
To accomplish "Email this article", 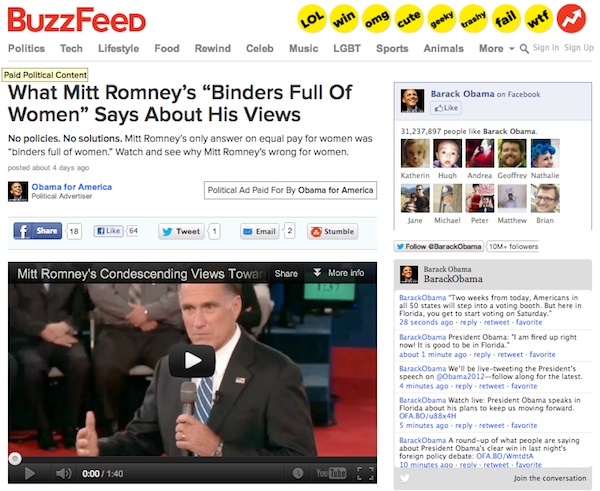I will [x=260, y=231].
